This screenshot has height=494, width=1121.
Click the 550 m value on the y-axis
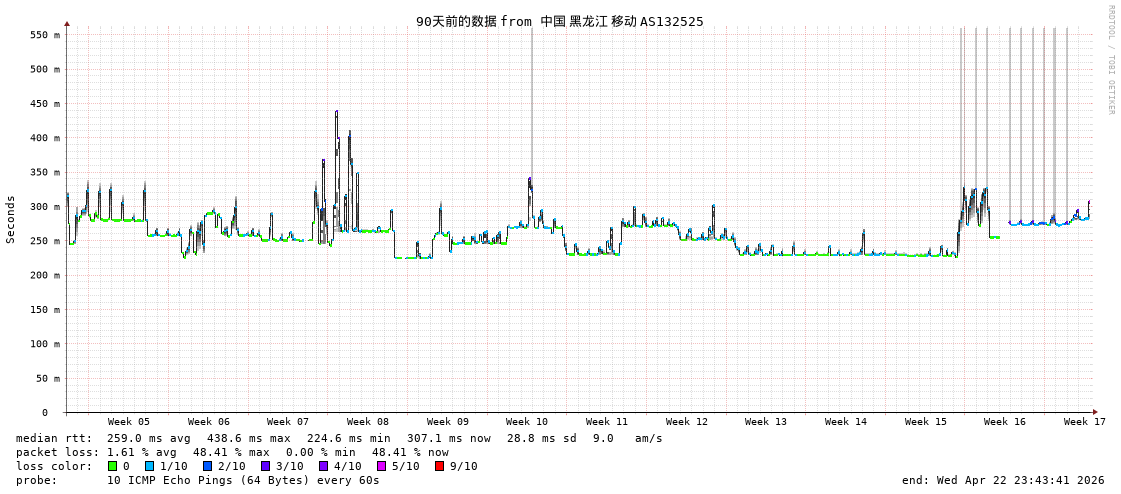pos(45,35)
